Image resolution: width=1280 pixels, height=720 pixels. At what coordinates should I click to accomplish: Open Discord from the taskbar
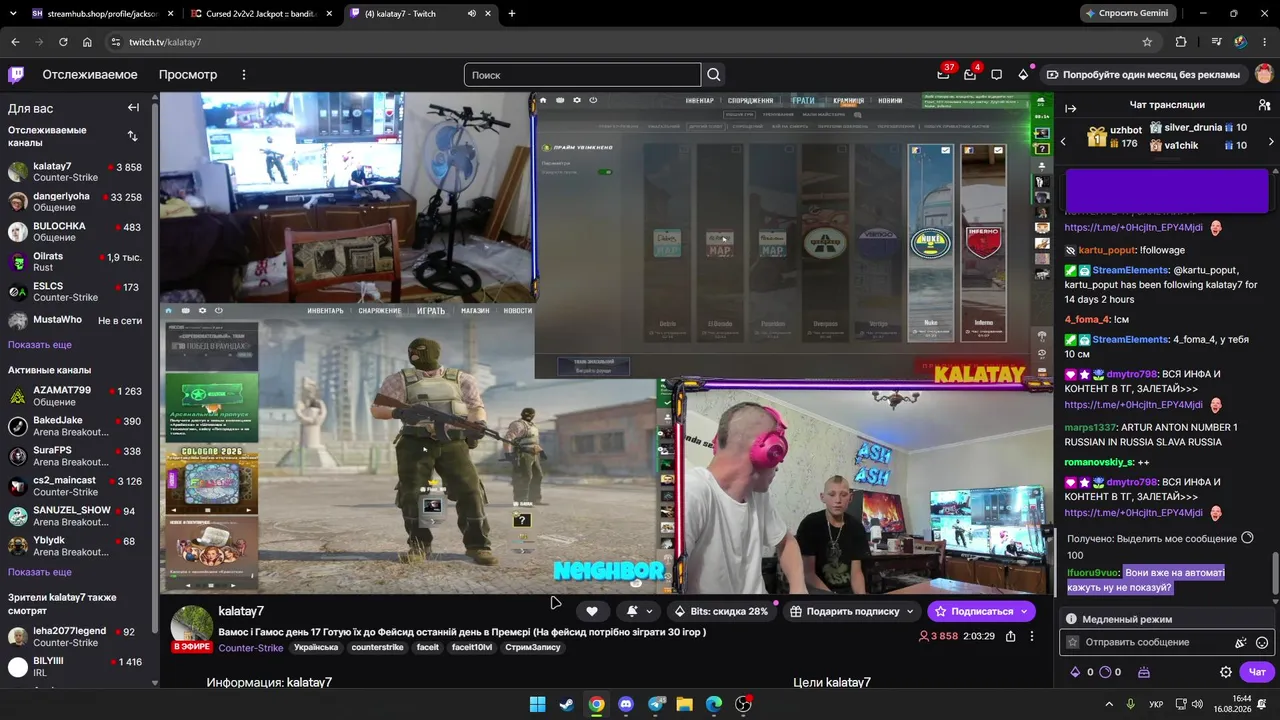[x=626, y=704]
